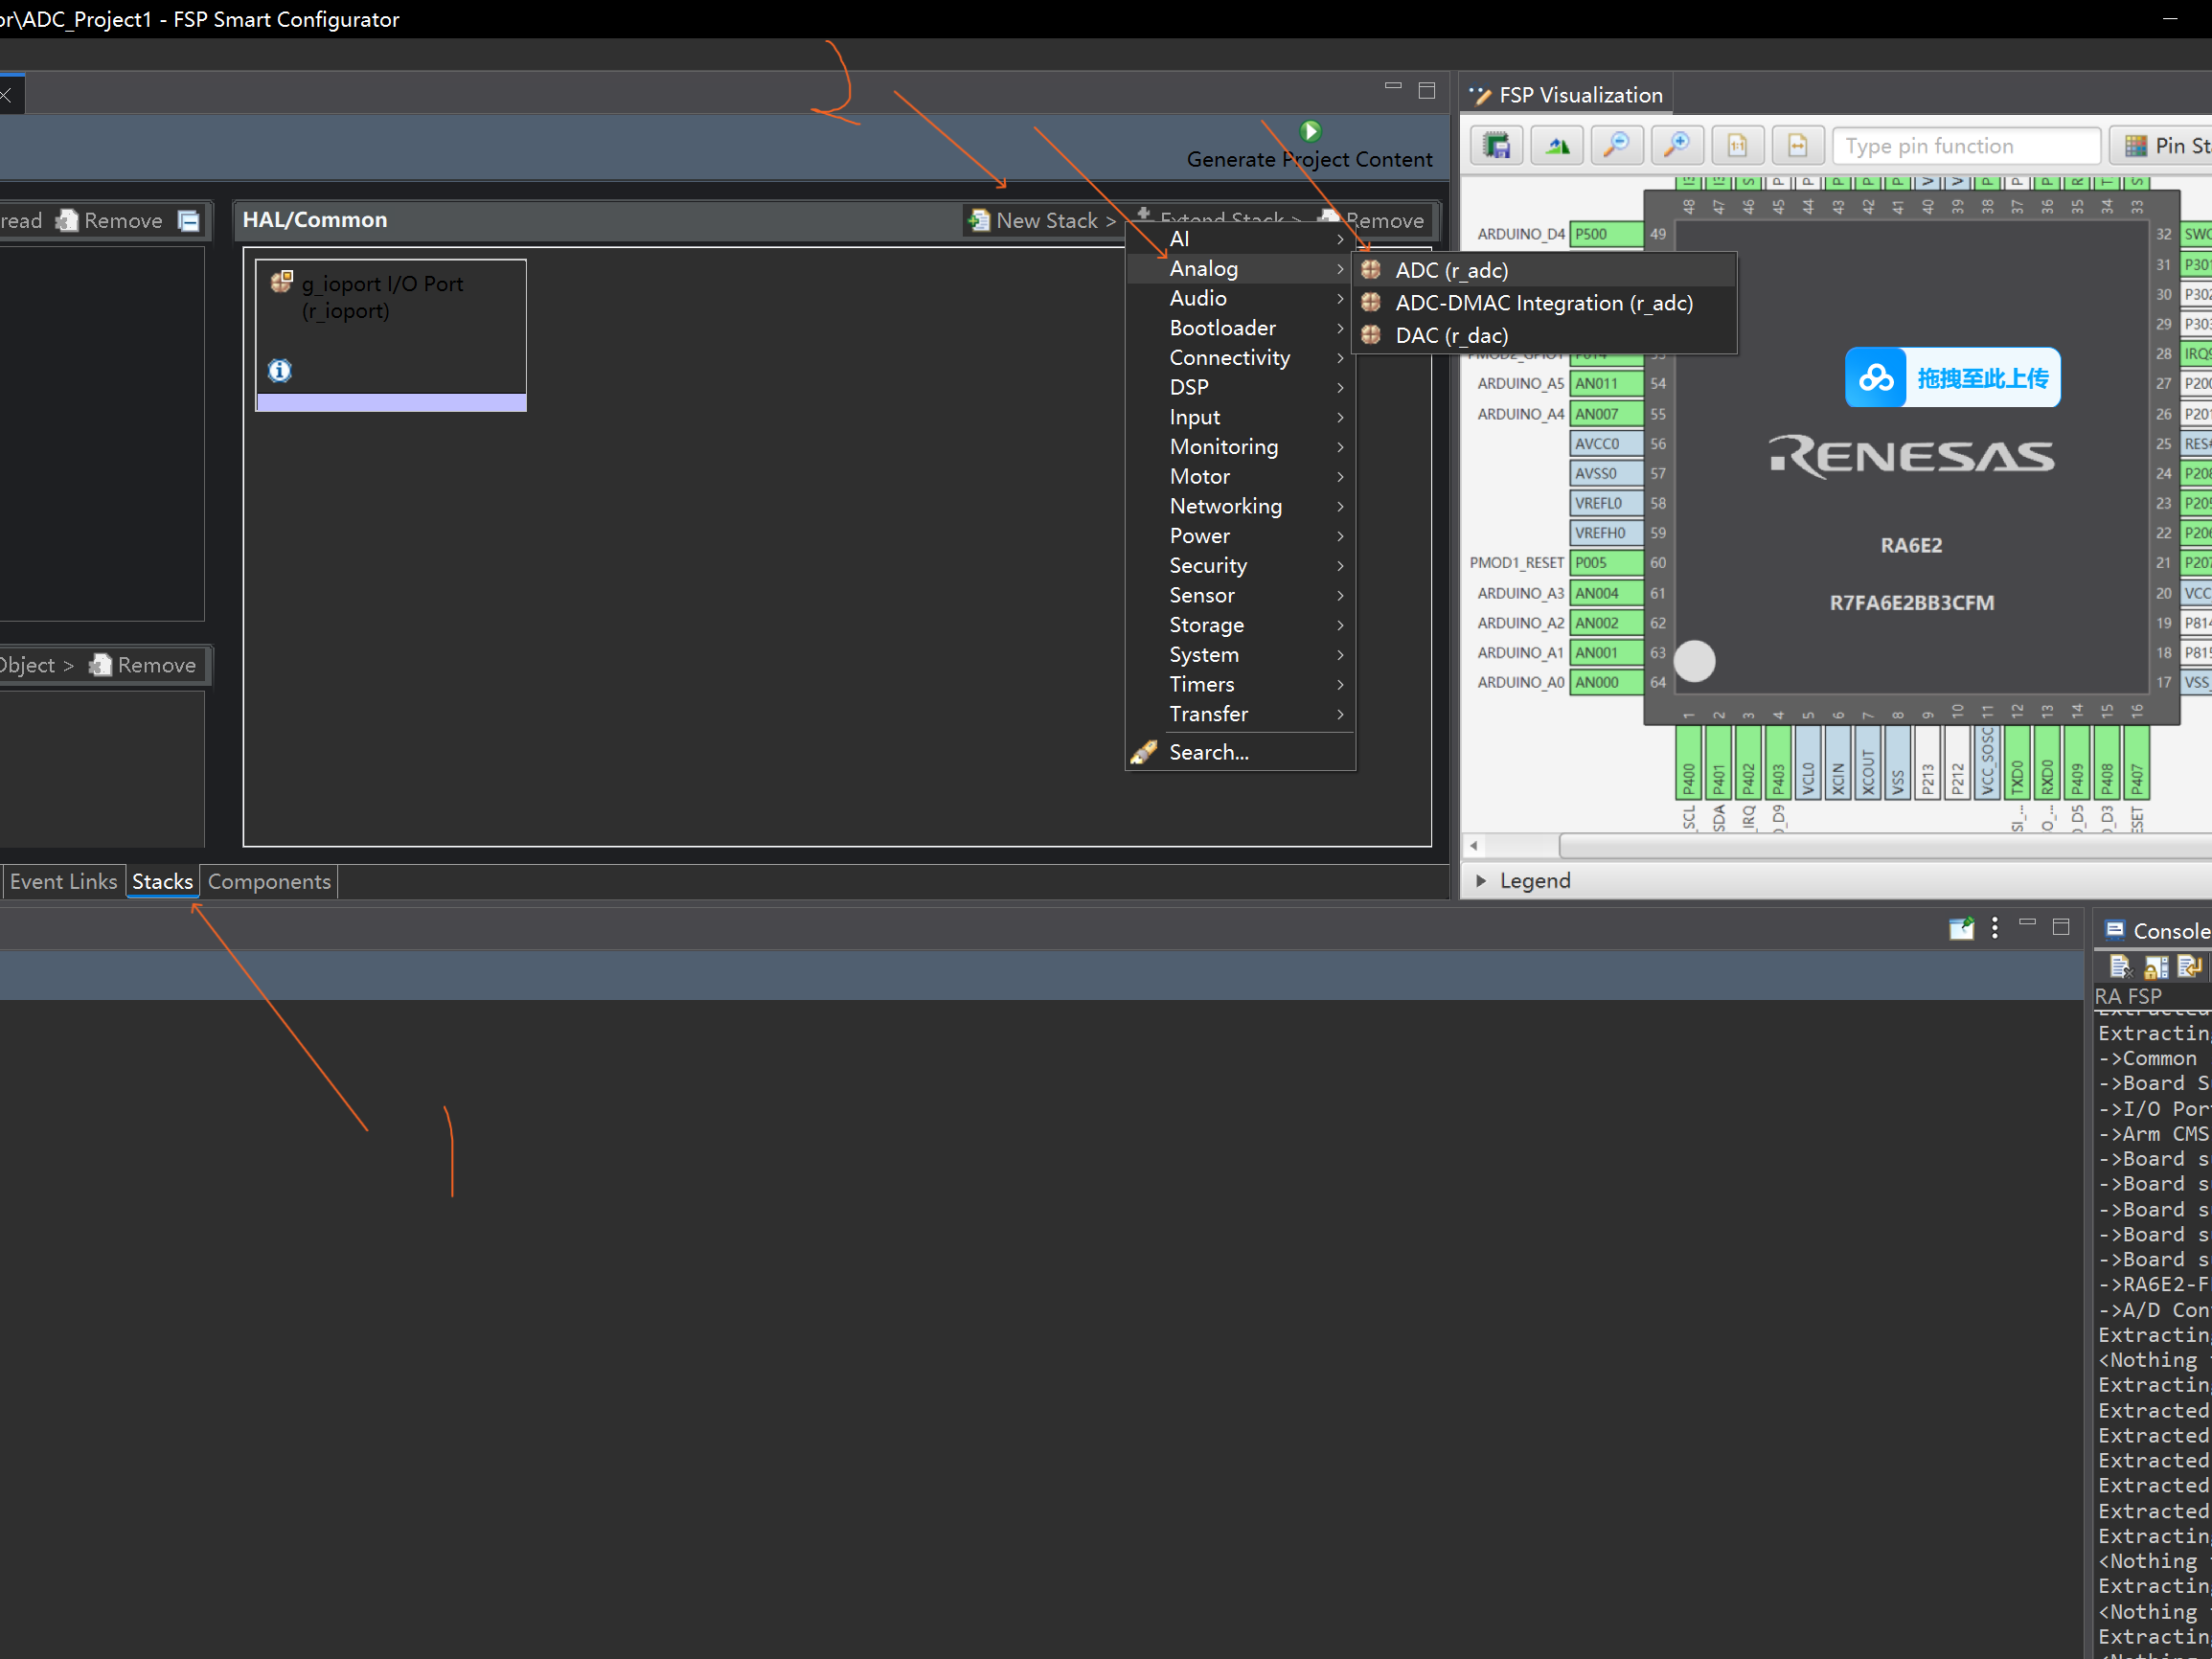Reset pin view zoom to 1:1

pyautogui.click(x=1737, y=146)
